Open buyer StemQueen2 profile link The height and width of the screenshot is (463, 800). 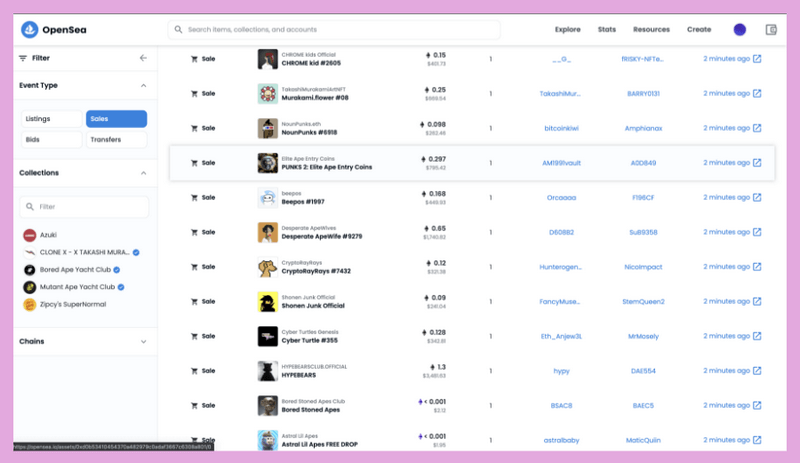coord(643,302)
